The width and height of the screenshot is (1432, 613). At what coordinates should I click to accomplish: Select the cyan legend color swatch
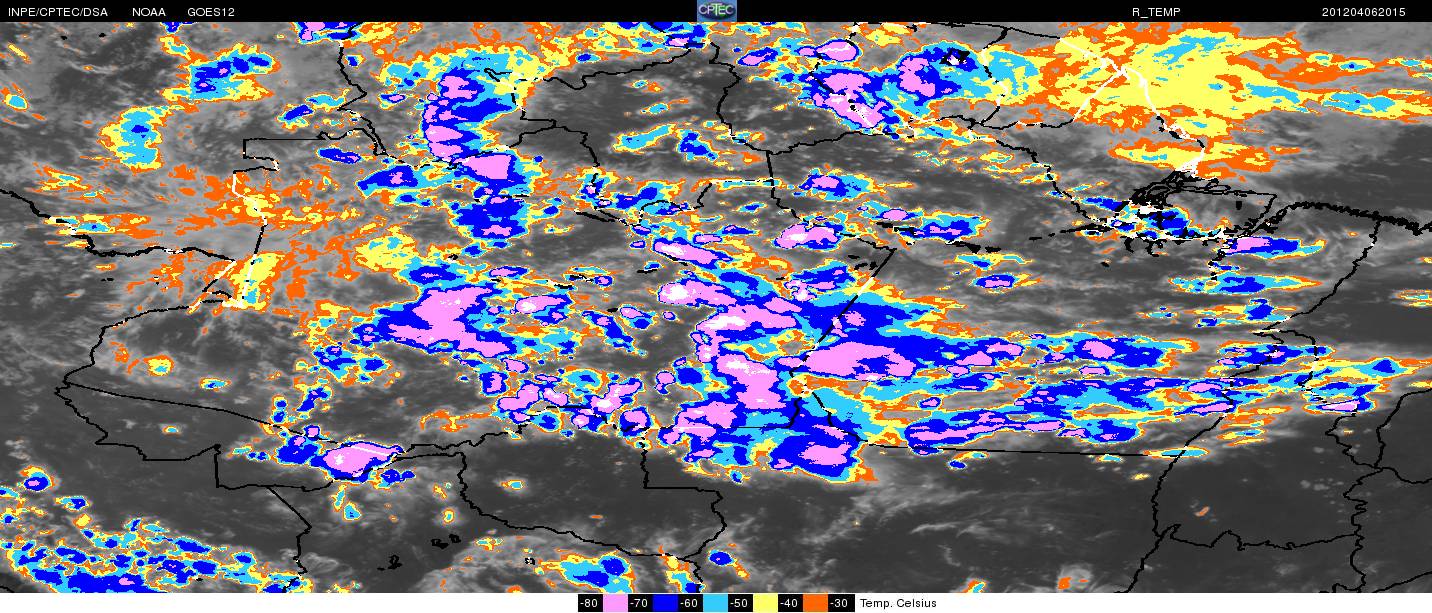pyautogui.click(x=715, y=603)
